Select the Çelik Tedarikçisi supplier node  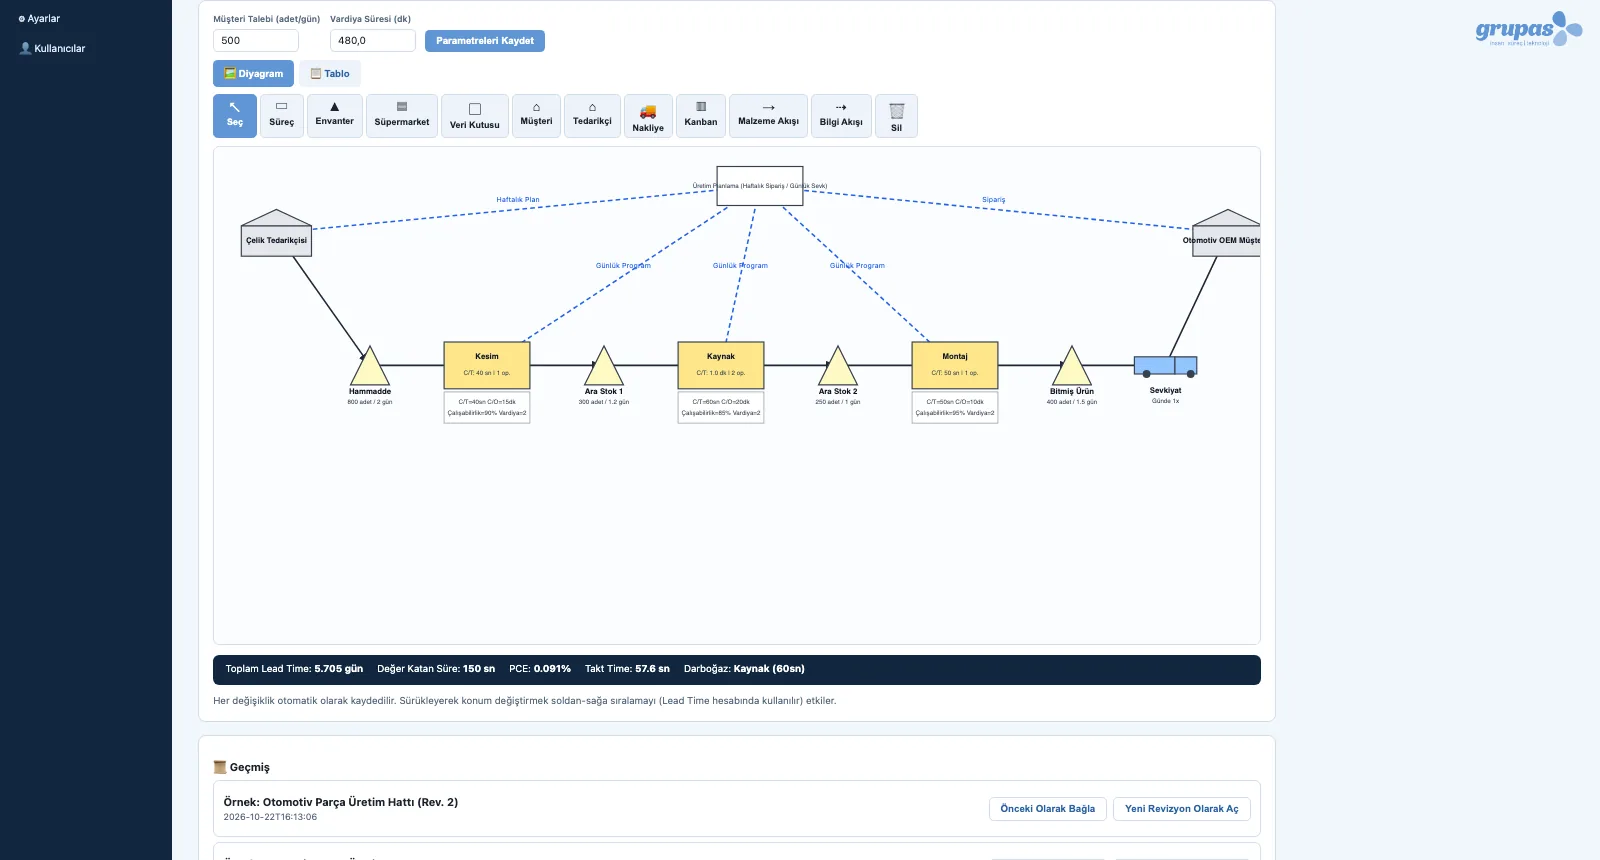277,233
